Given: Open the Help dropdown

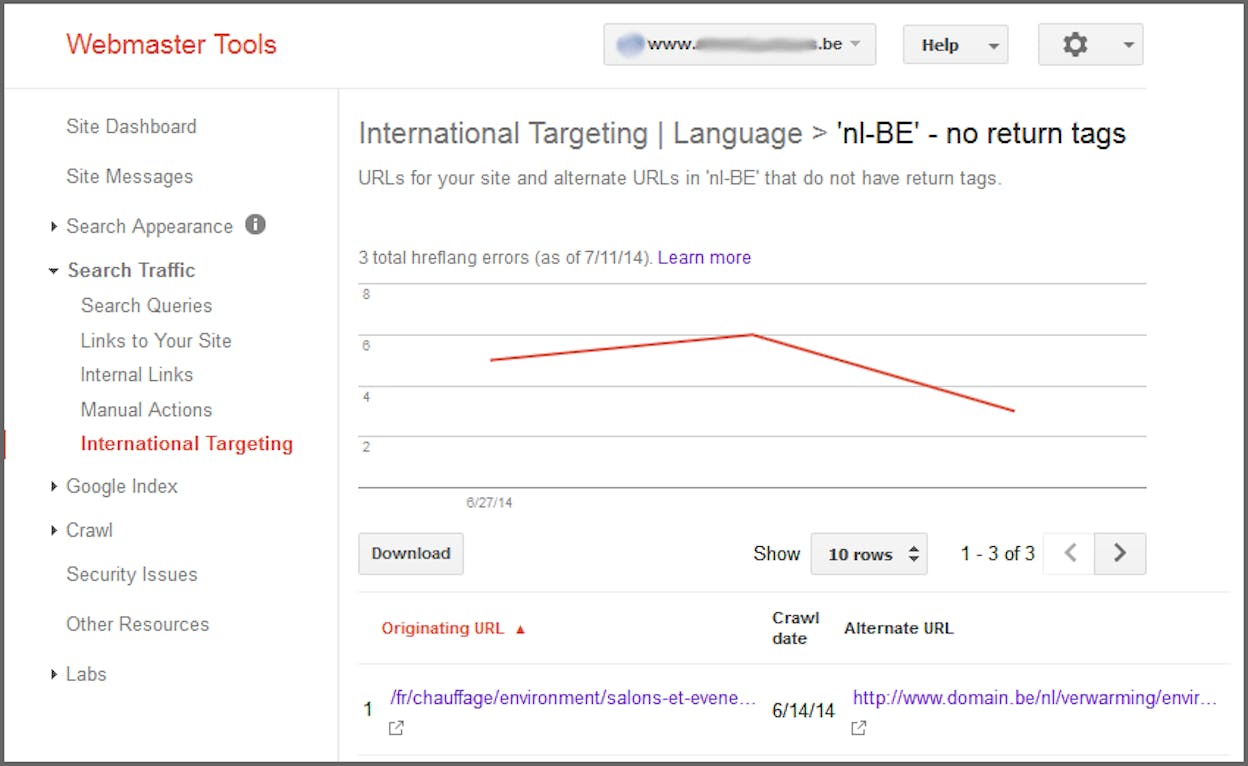Looking at the screenshot, I should 955,45.
